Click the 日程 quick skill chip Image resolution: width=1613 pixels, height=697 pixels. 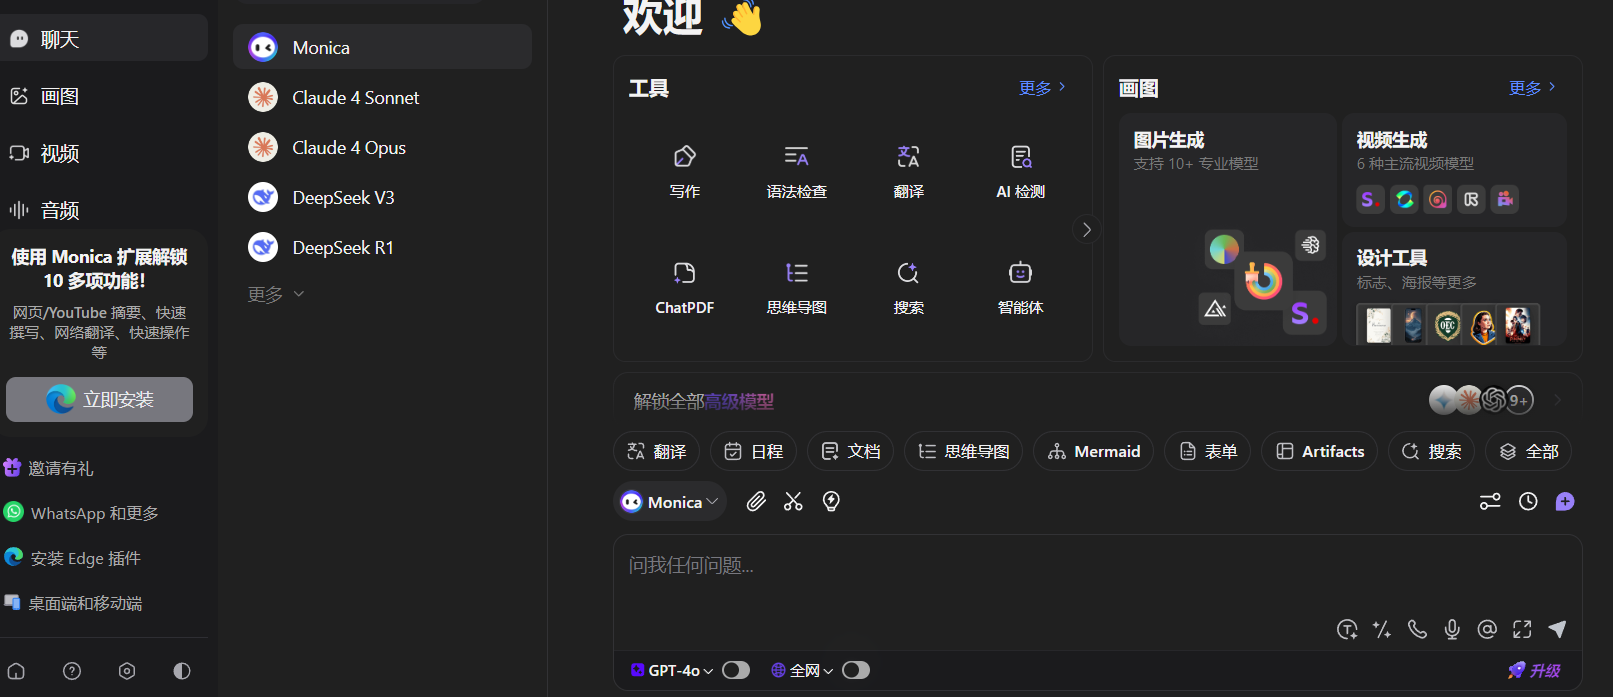pos(753,451)
